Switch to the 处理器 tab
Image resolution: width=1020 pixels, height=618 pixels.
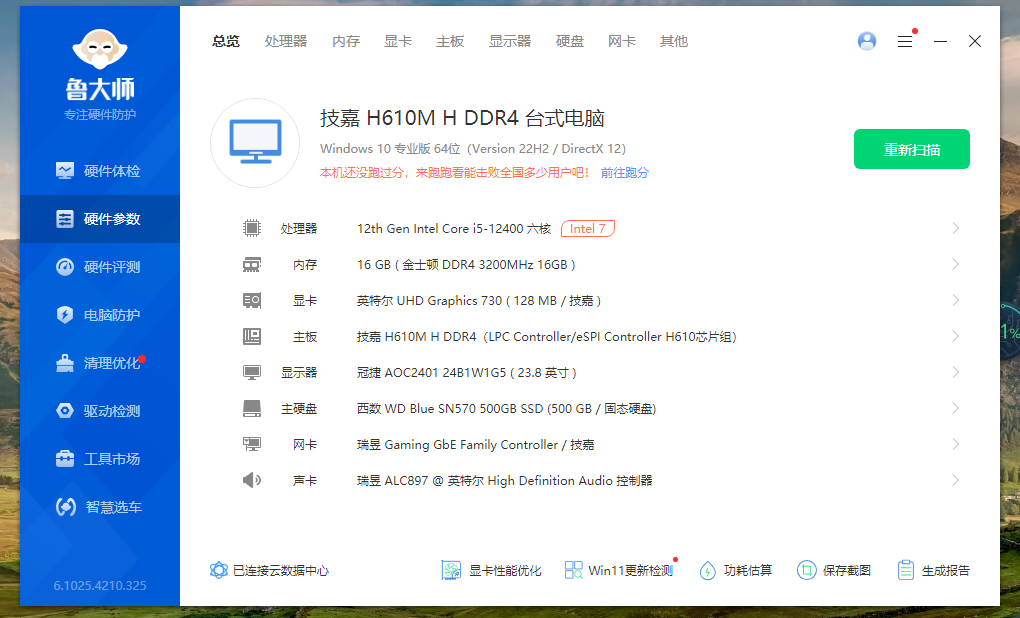tap(286, 42)
